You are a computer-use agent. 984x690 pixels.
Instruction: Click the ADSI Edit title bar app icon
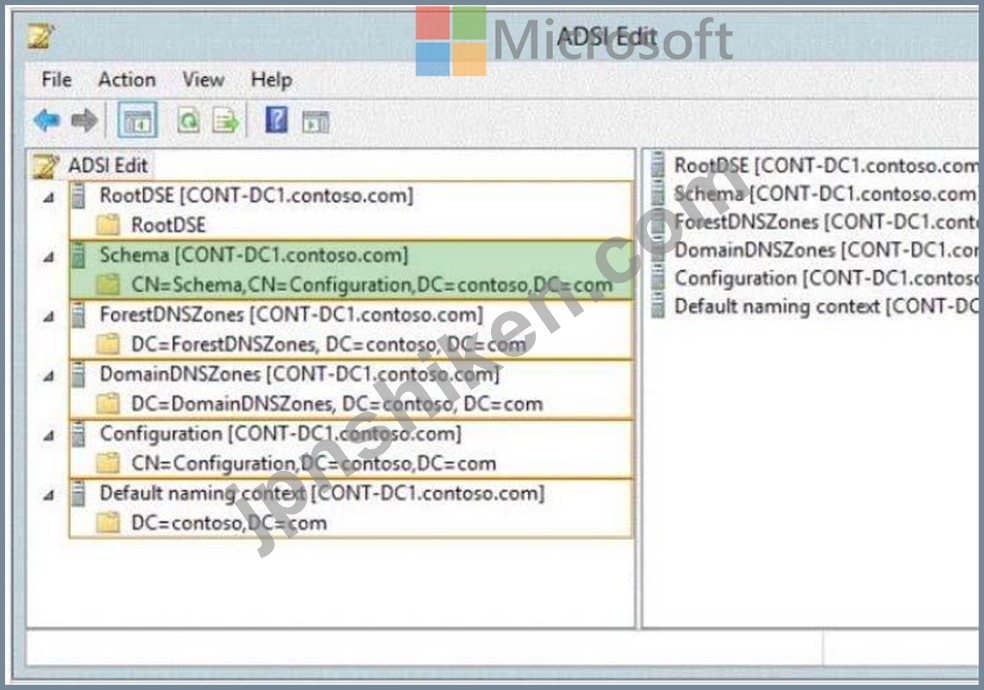[x=41, y=36]
